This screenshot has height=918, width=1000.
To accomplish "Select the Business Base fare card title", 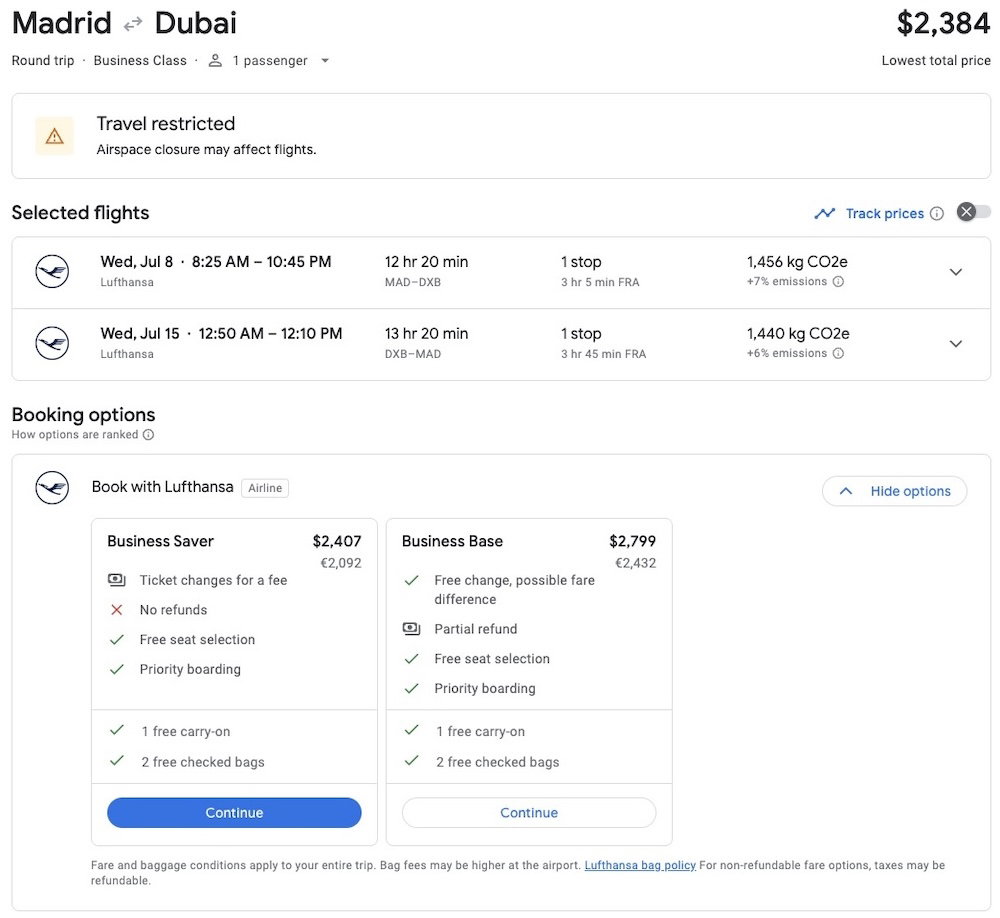I will (452, 541).
